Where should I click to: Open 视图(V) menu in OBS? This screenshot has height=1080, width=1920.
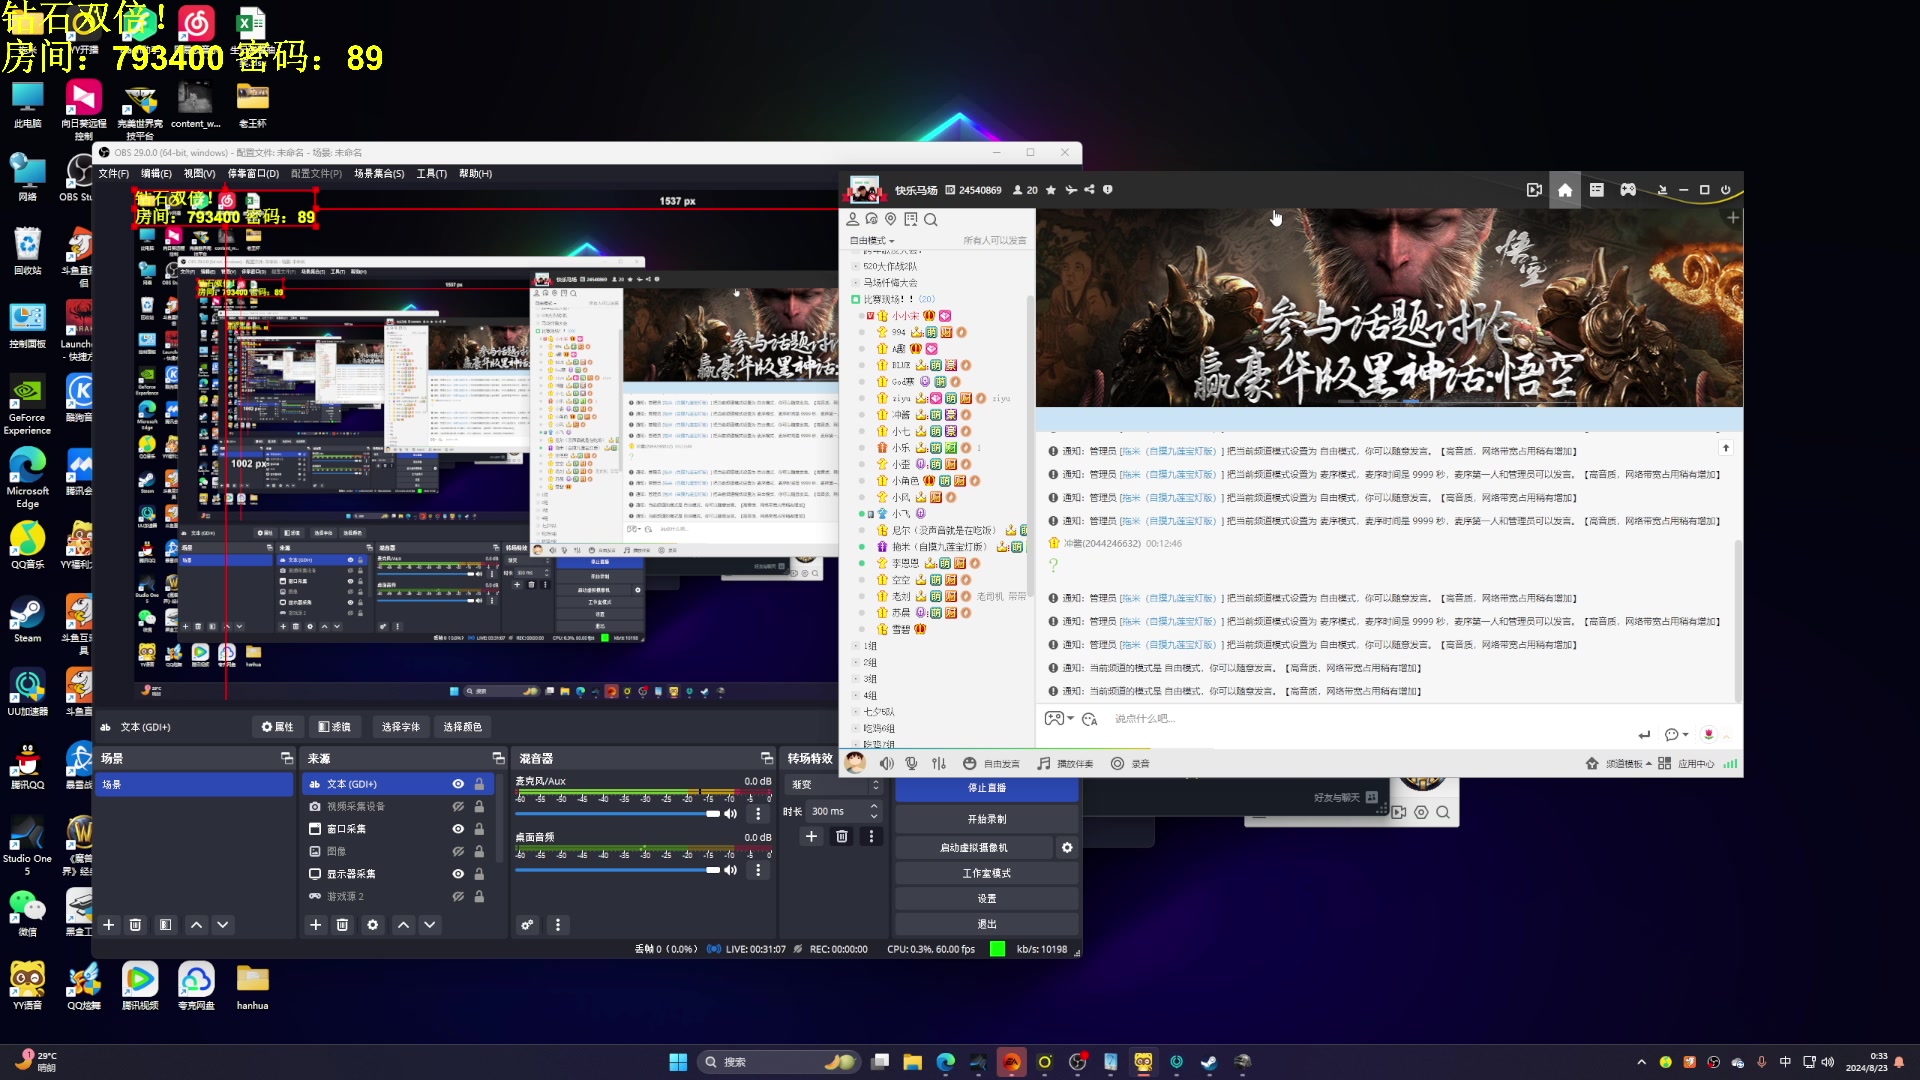point(200,174)
